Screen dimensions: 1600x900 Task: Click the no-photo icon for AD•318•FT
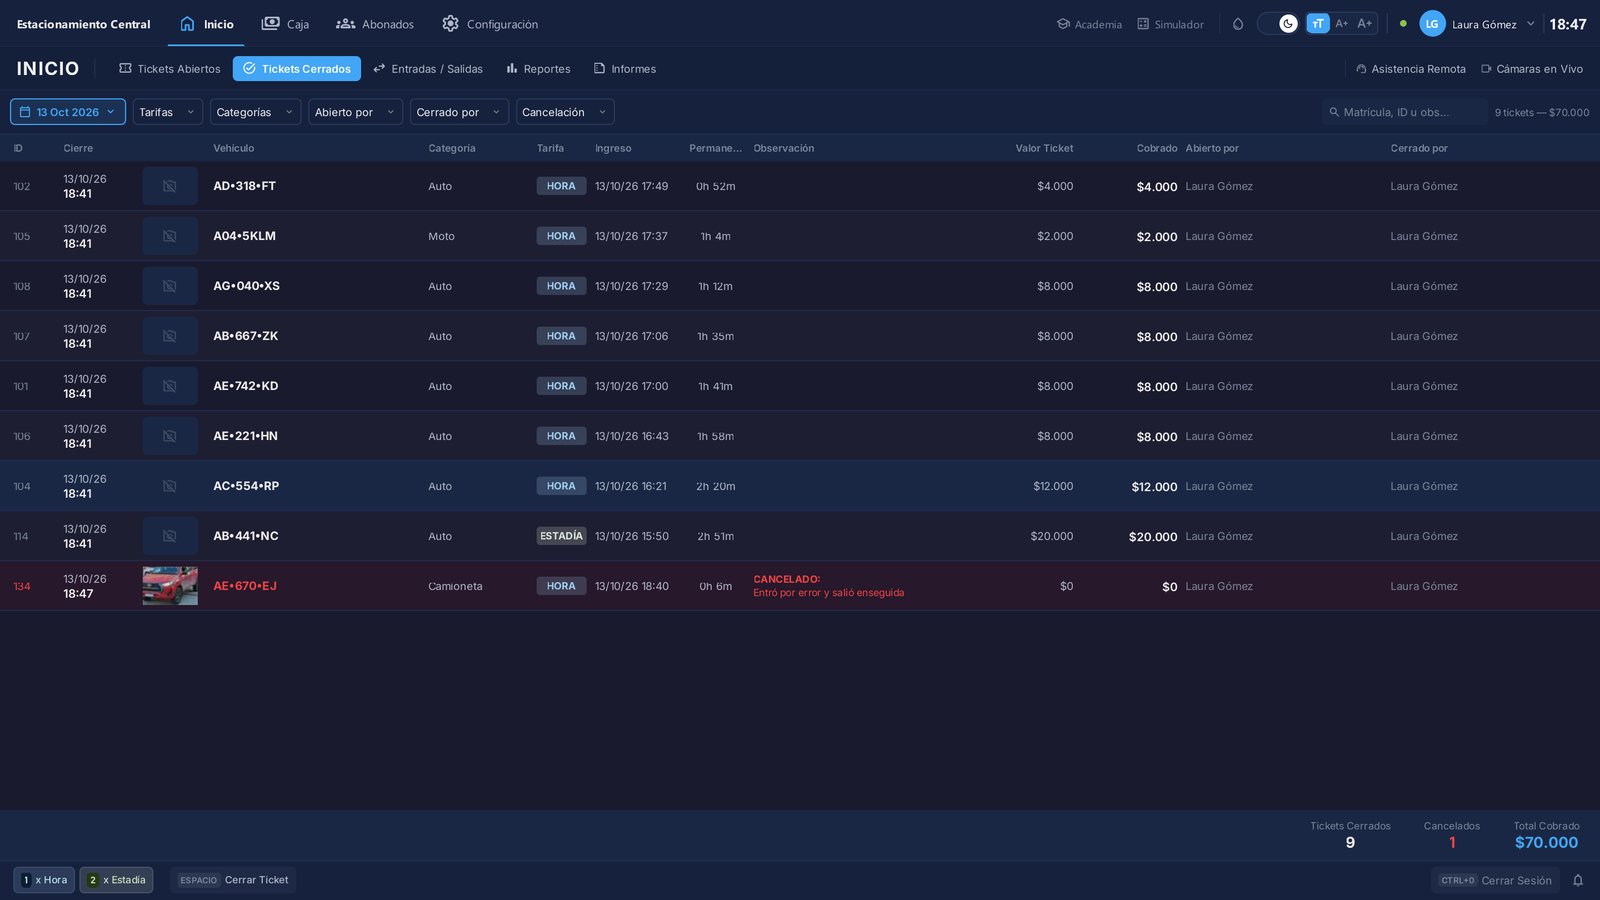[170, 186]
